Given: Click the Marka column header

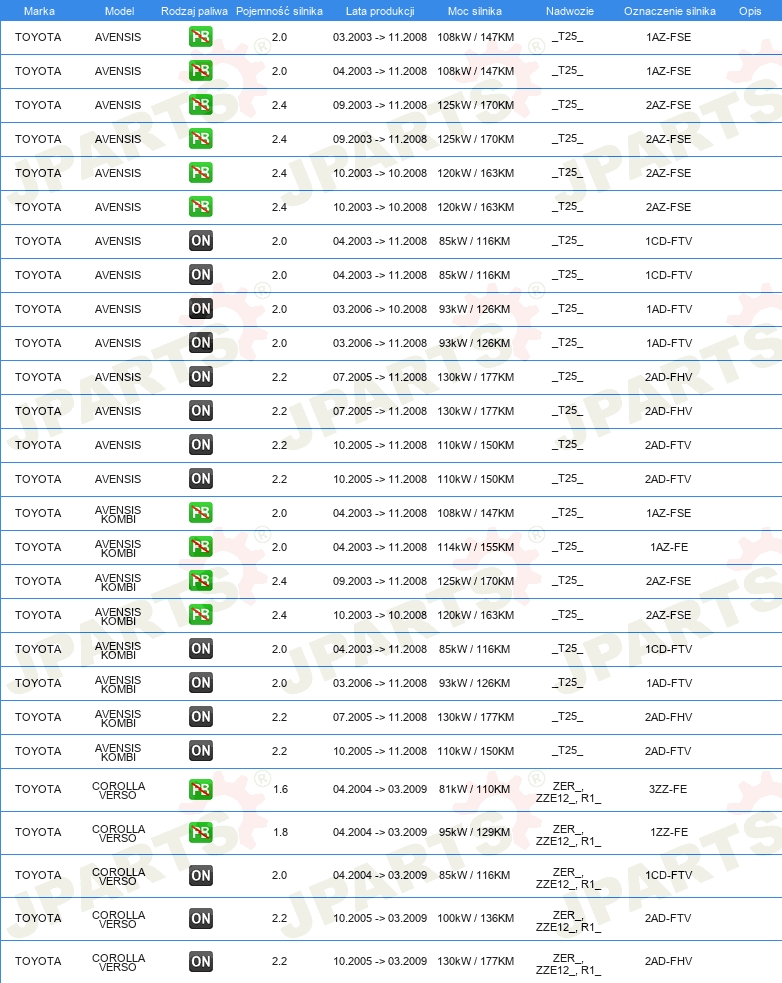Looking at the screenshot, I should 39,11.
